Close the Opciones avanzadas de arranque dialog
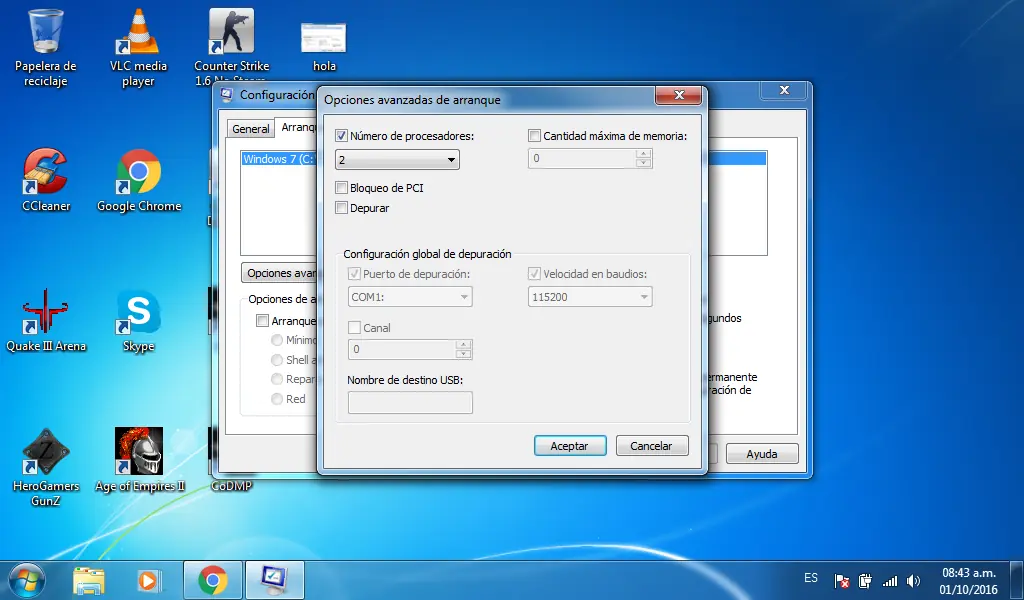The image size is (1024, 600). click(679, 95)
